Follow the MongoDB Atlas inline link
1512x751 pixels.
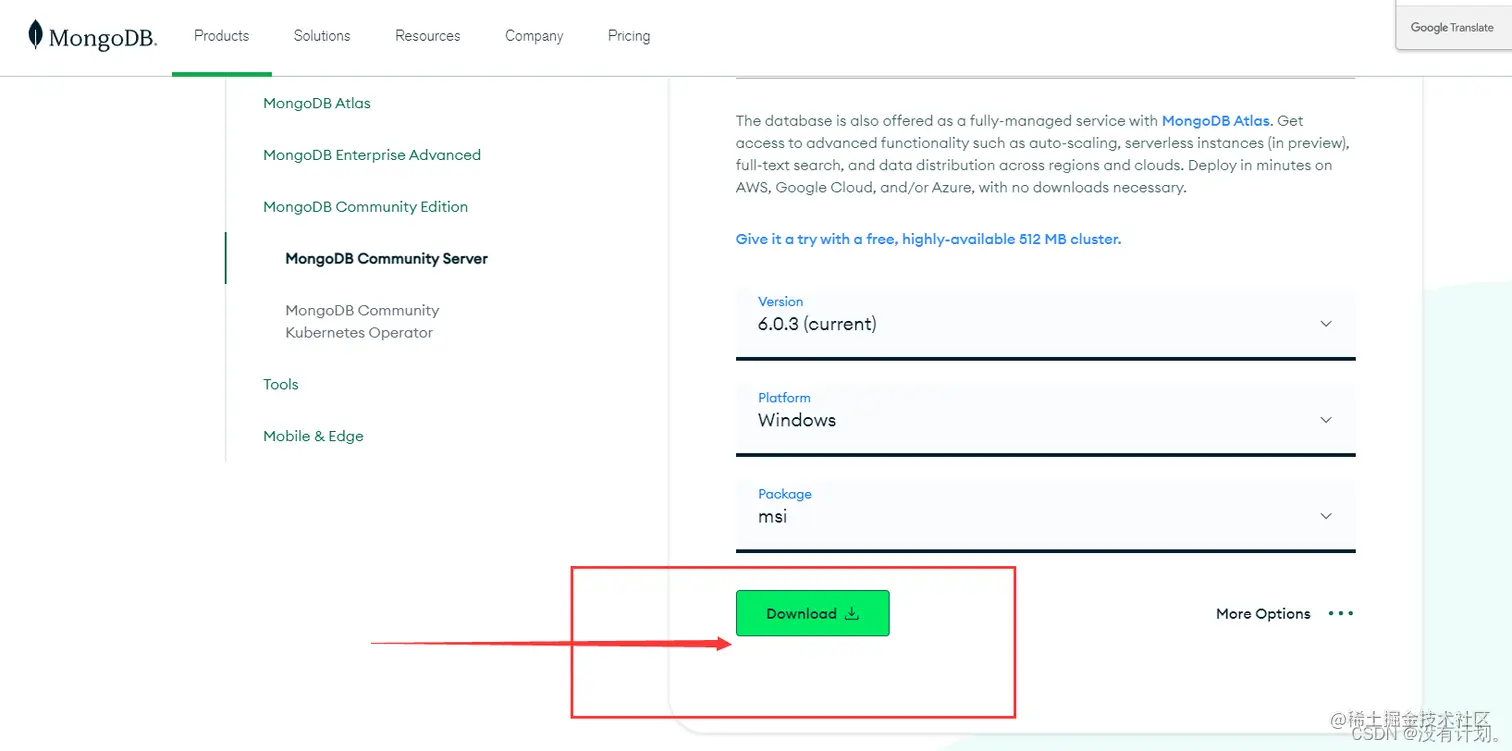coord(1215,121)
